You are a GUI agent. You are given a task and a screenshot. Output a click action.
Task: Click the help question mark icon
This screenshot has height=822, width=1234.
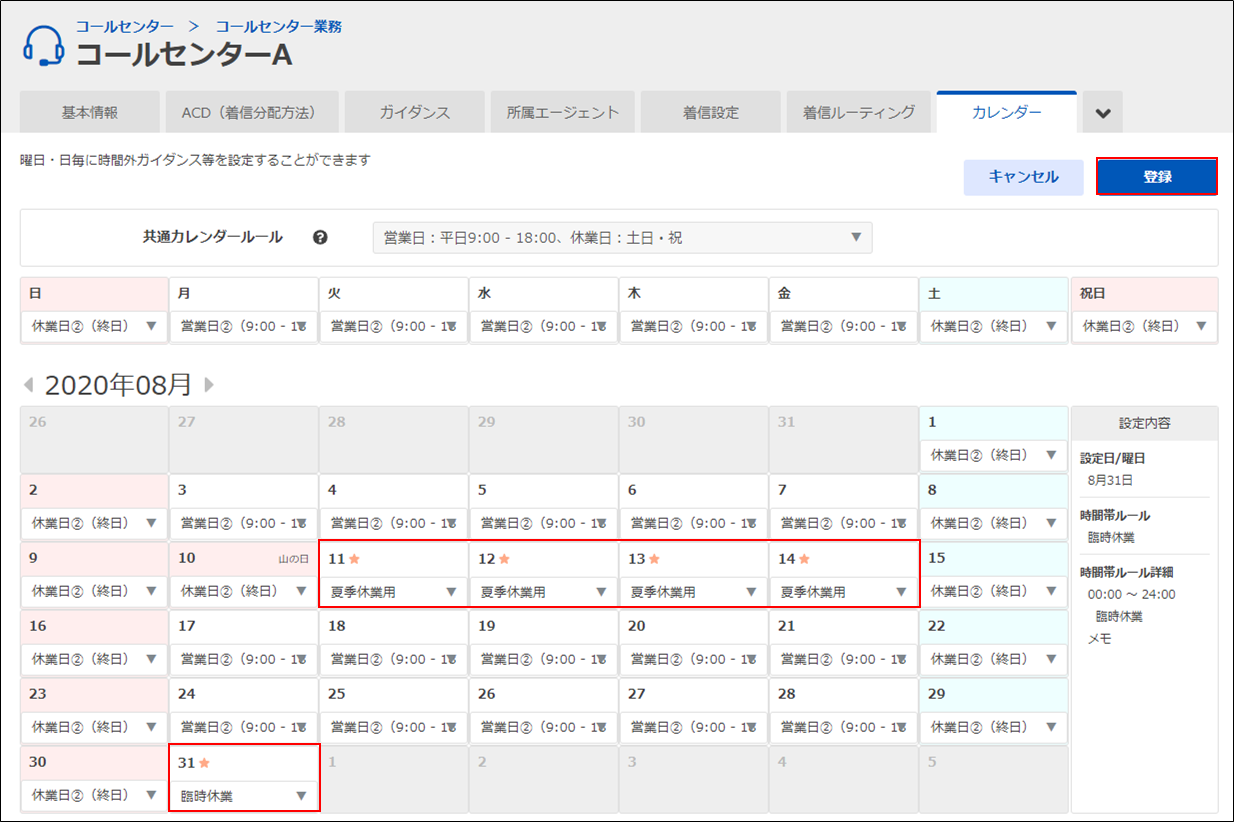(320, 238)
